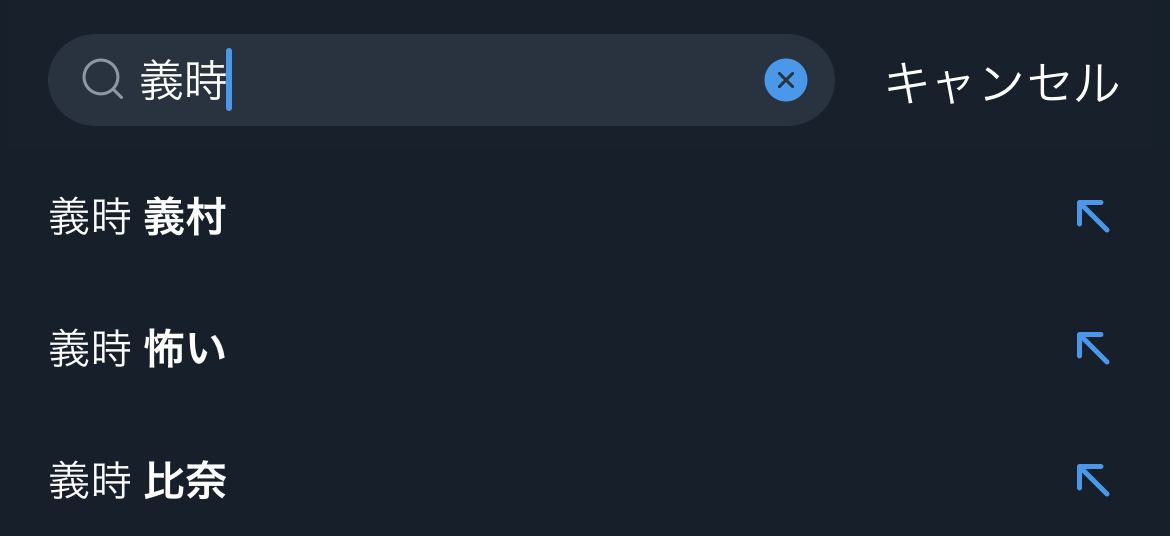Select the 義時 比奈 search suggestion

[x=137, y=482]
